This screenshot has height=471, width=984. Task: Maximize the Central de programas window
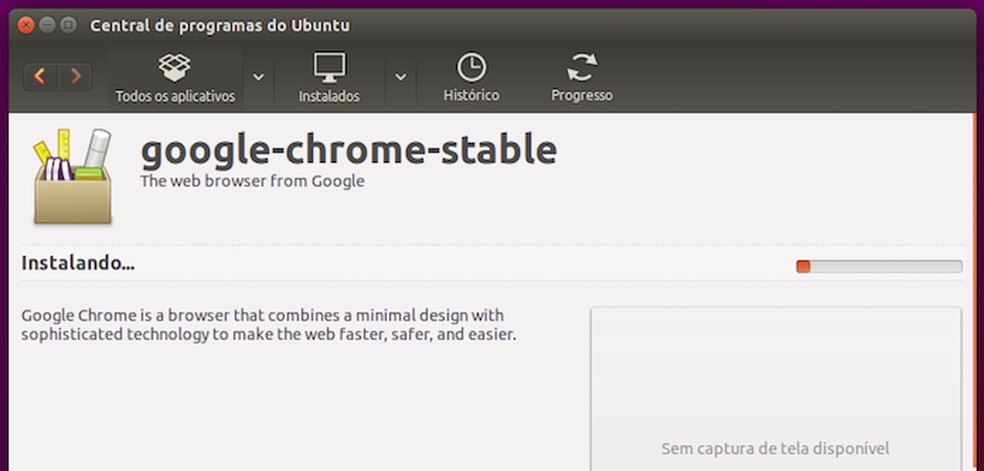[68, 26]
